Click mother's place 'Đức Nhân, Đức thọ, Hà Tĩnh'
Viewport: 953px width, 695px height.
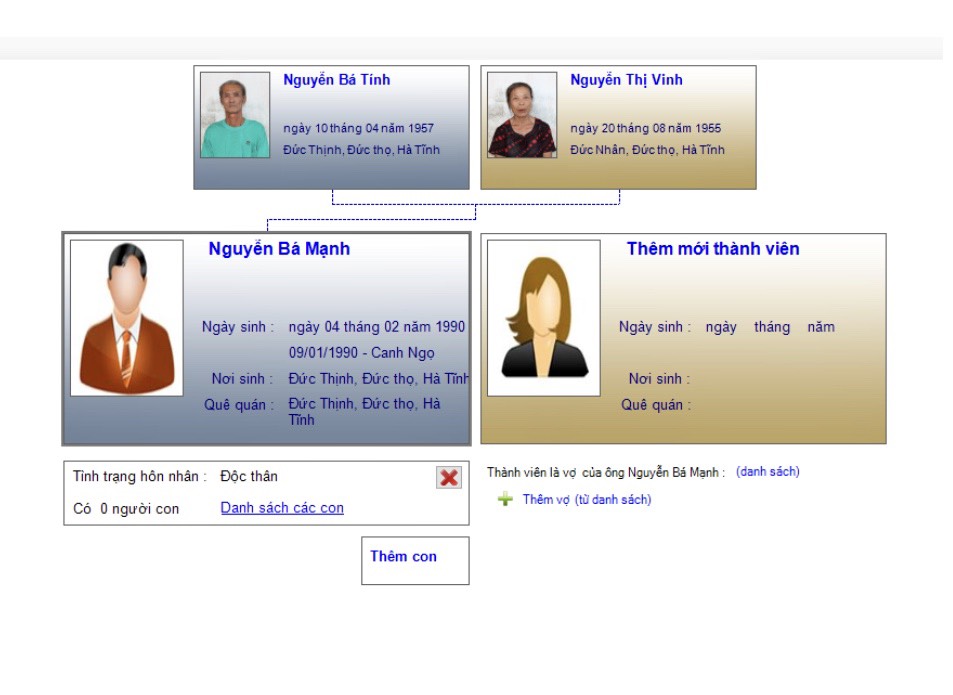(x=647, y=149)
